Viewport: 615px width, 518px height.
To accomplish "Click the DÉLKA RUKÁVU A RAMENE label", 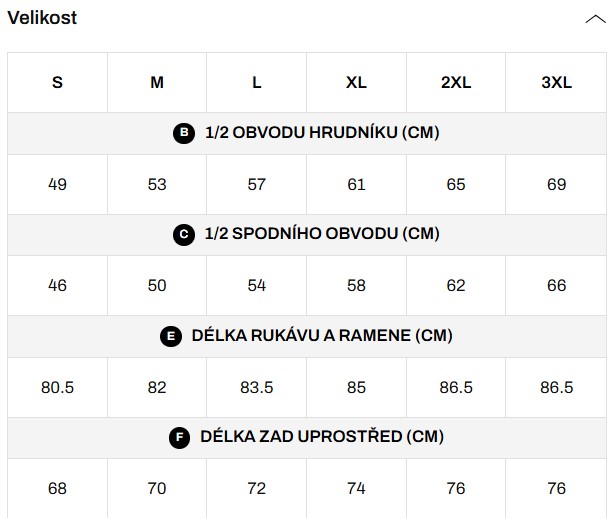I will coord(322,336).
